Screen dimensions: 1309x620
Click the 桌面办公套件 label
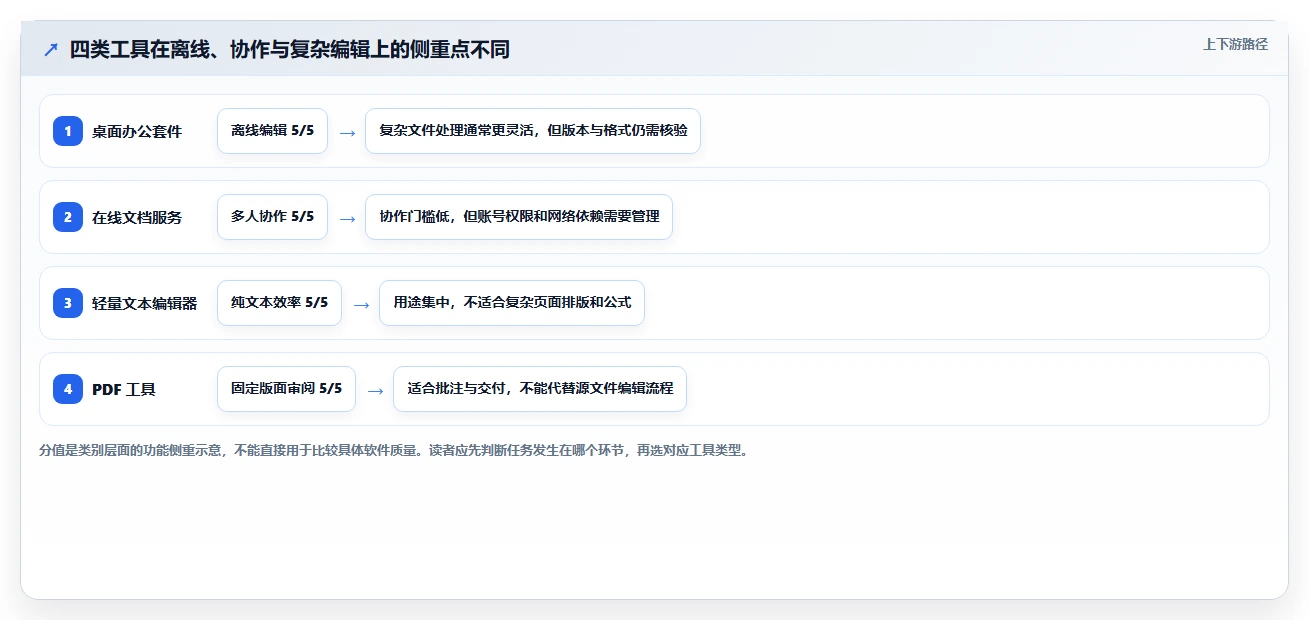tap(137, 131)
